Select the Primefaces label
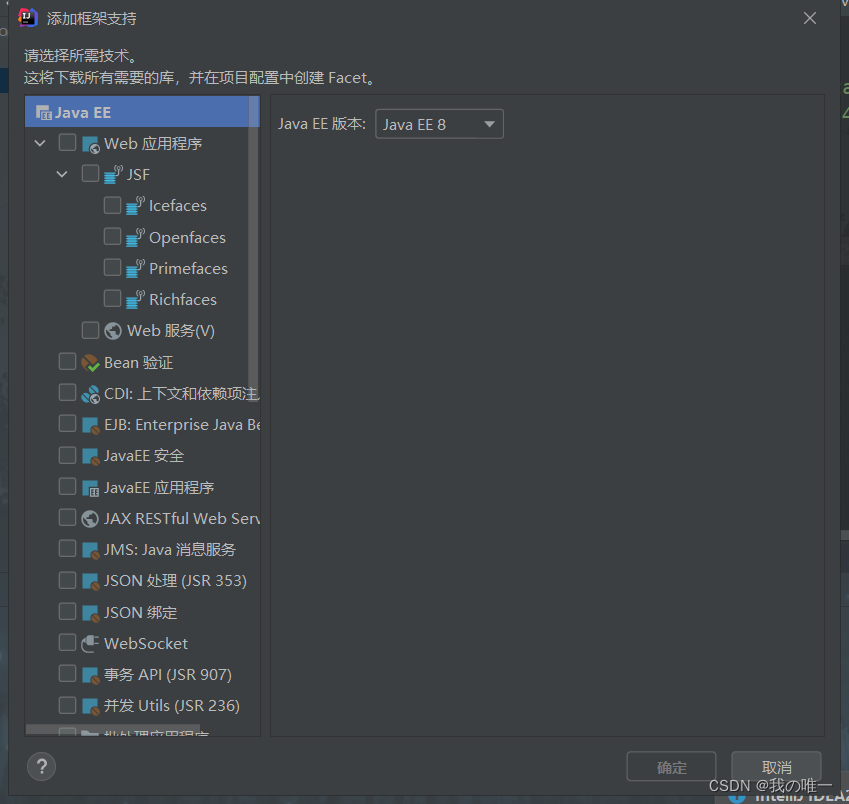The width and height of the screenshot is (849, 804). click(x=188, y=269)
